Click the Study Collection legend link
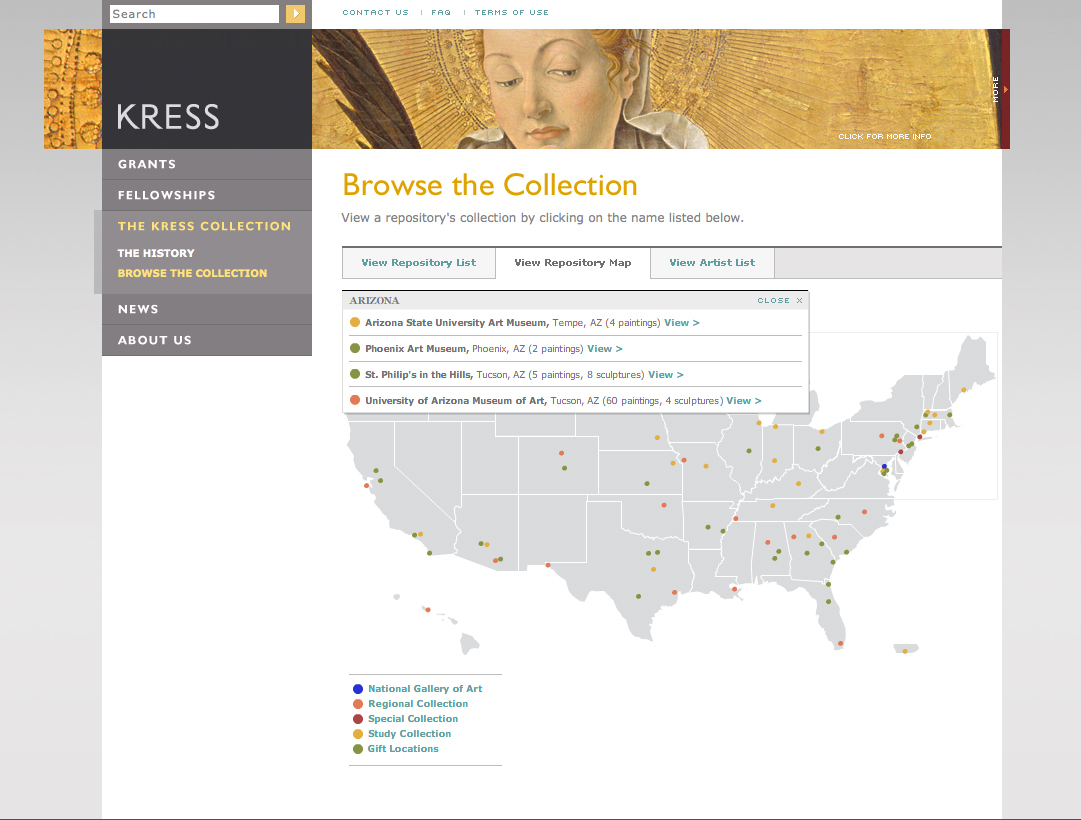Screen dimensions: 1081x820 click(410, 734)
